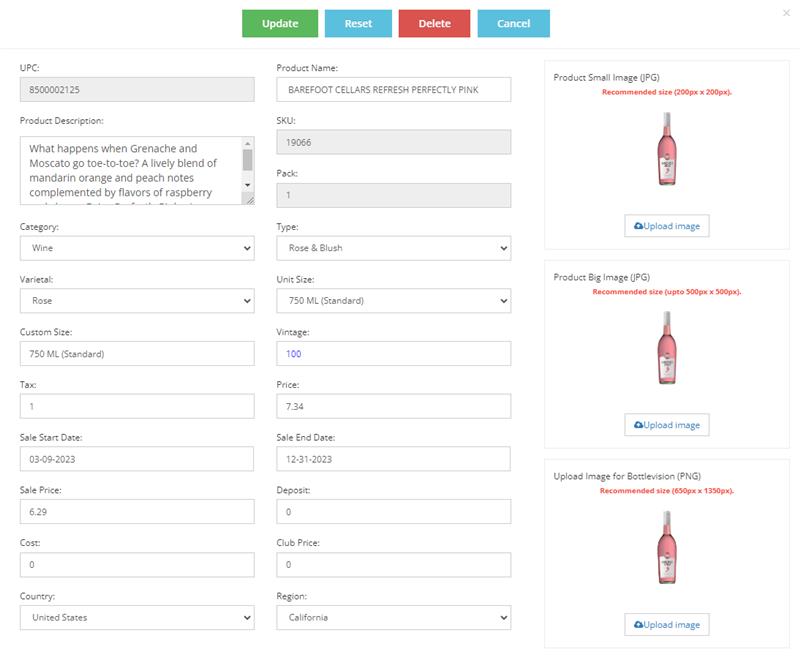The width and height of the screenshot is (800, 665).
Task: Click the Cost input field
Action: coord(137,564)
